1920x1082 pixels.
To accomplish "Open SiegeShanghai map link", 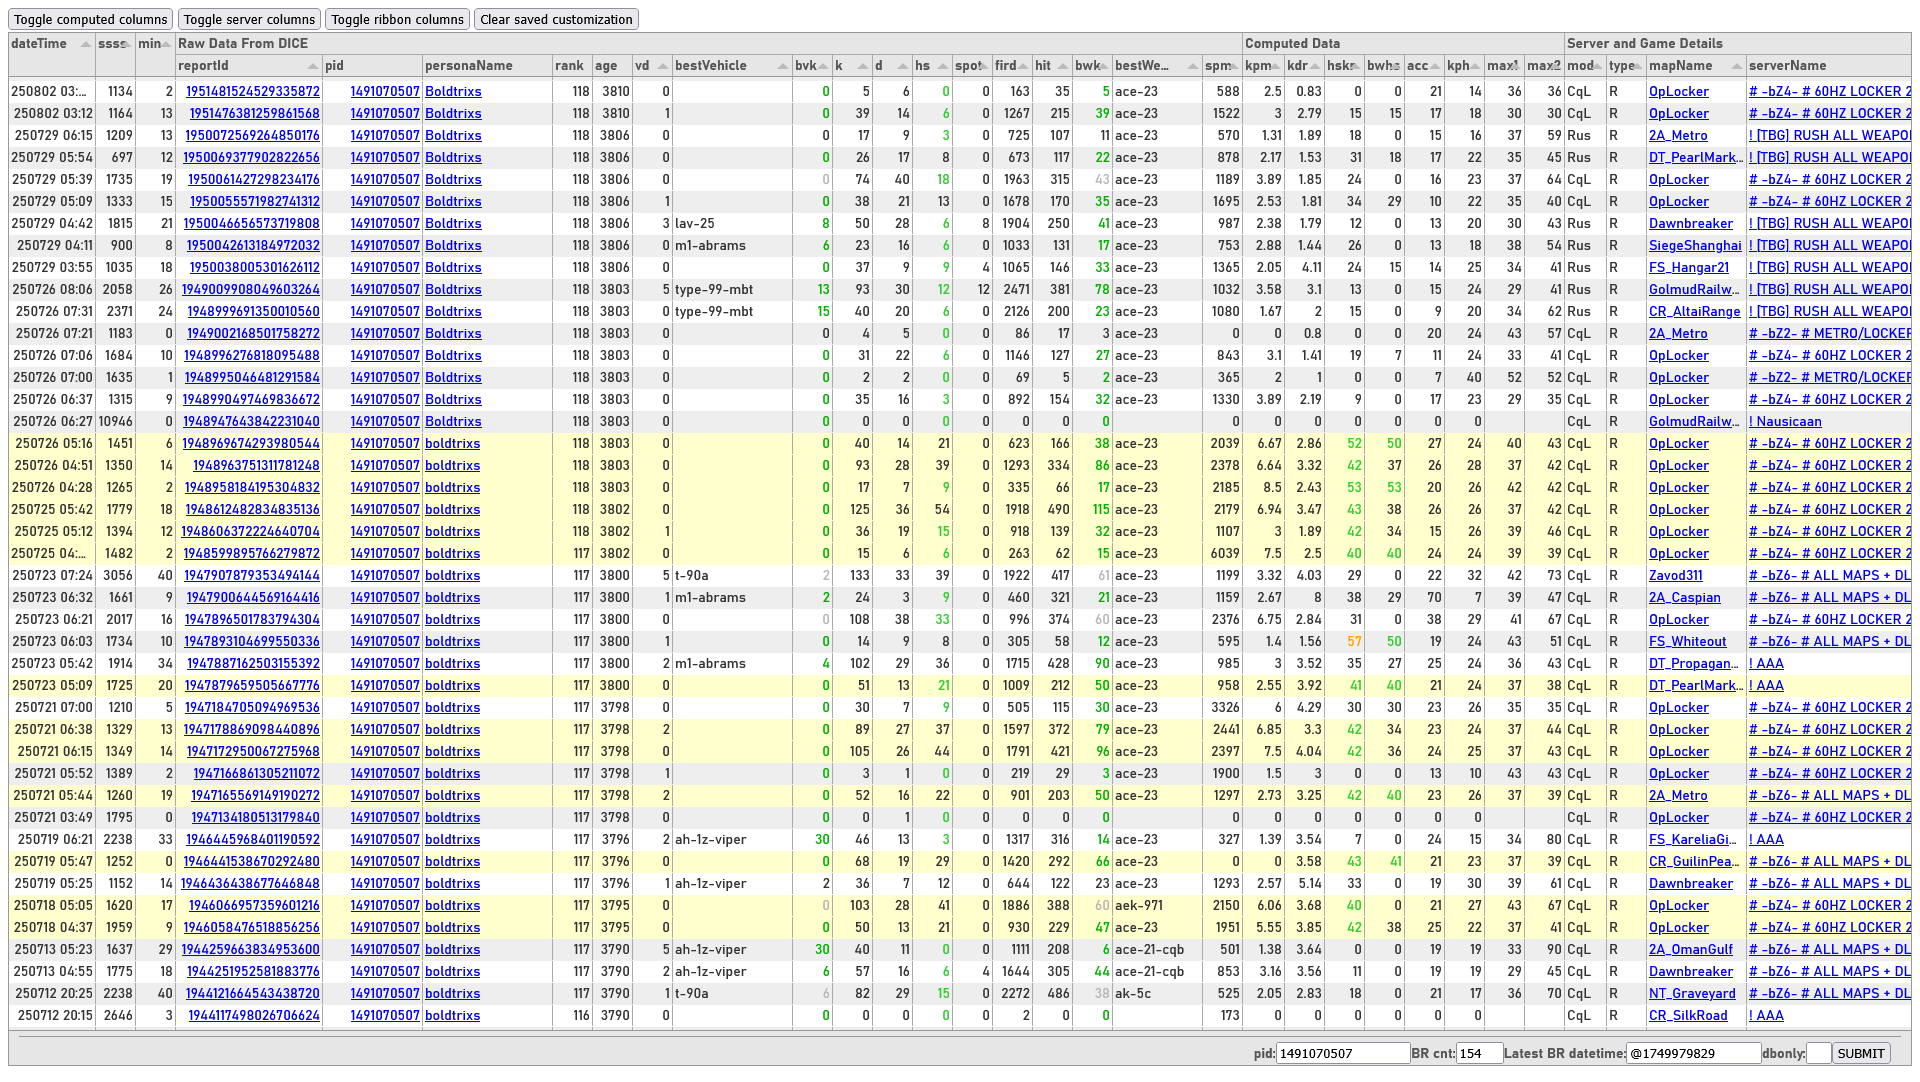I will (1695, 246).
